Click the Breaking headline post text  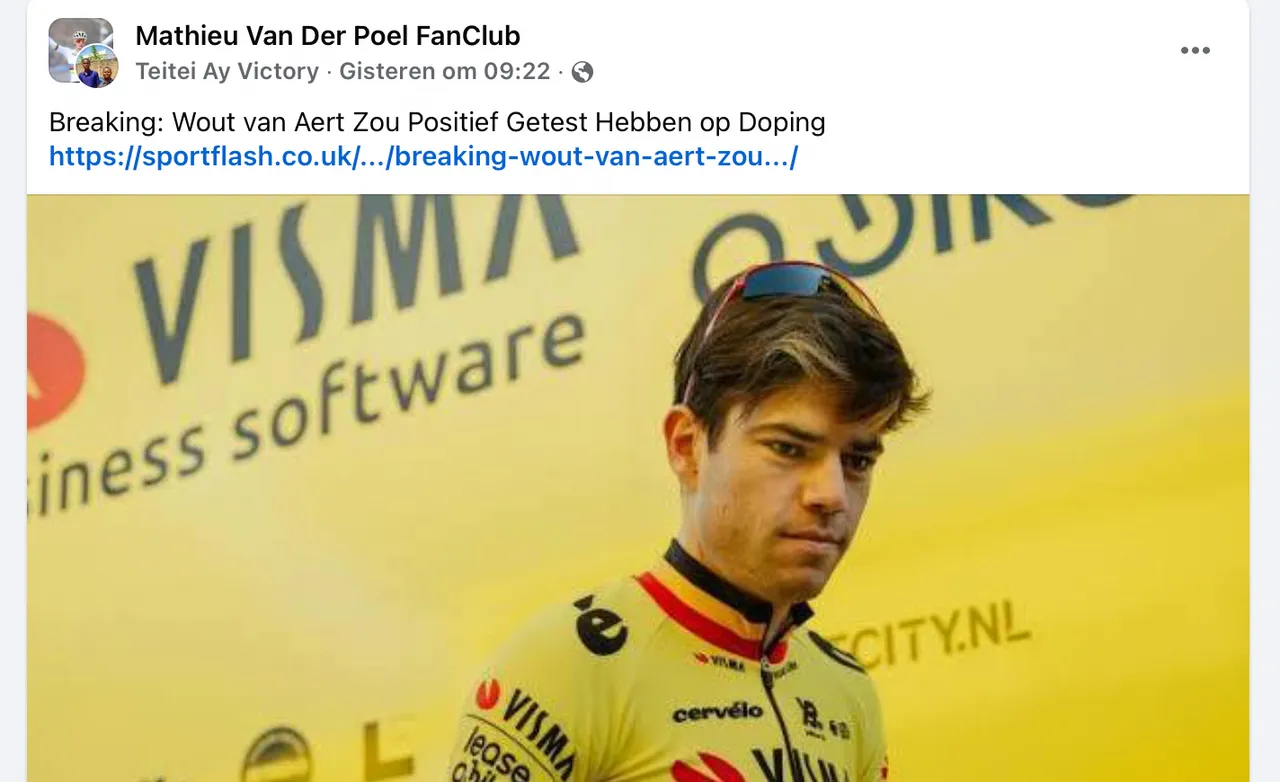click(437, 123)
